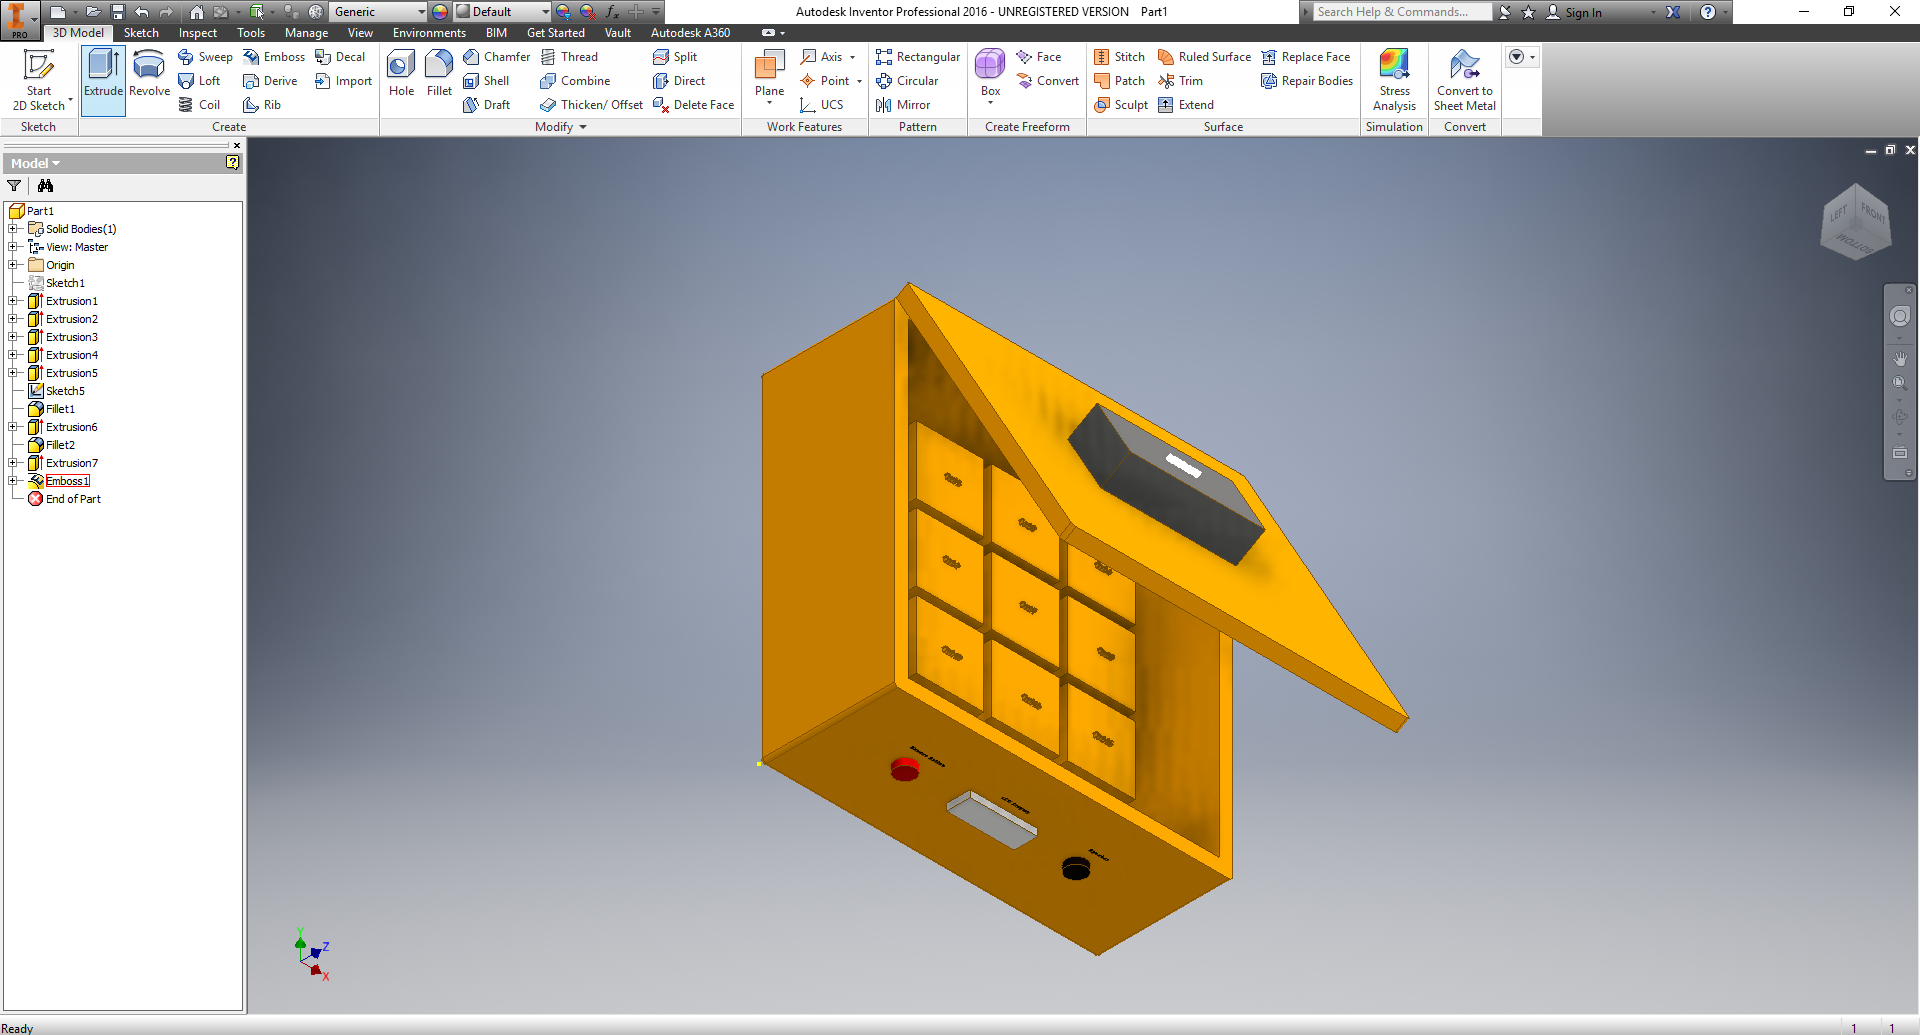Open the Tools ribbon tab

tap(251, 33)
